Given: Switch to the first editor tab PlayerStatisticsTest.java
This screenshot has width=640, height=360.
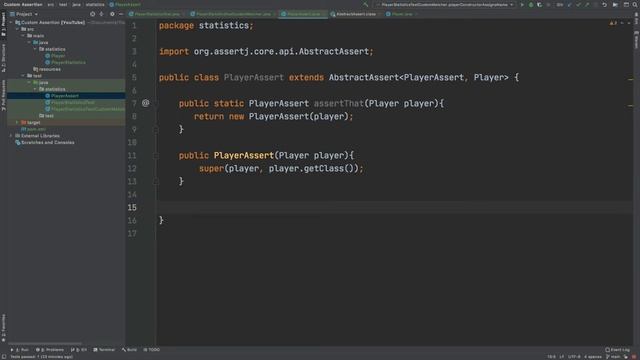Looking at the screenshot, I should click(x=157, y=14).
